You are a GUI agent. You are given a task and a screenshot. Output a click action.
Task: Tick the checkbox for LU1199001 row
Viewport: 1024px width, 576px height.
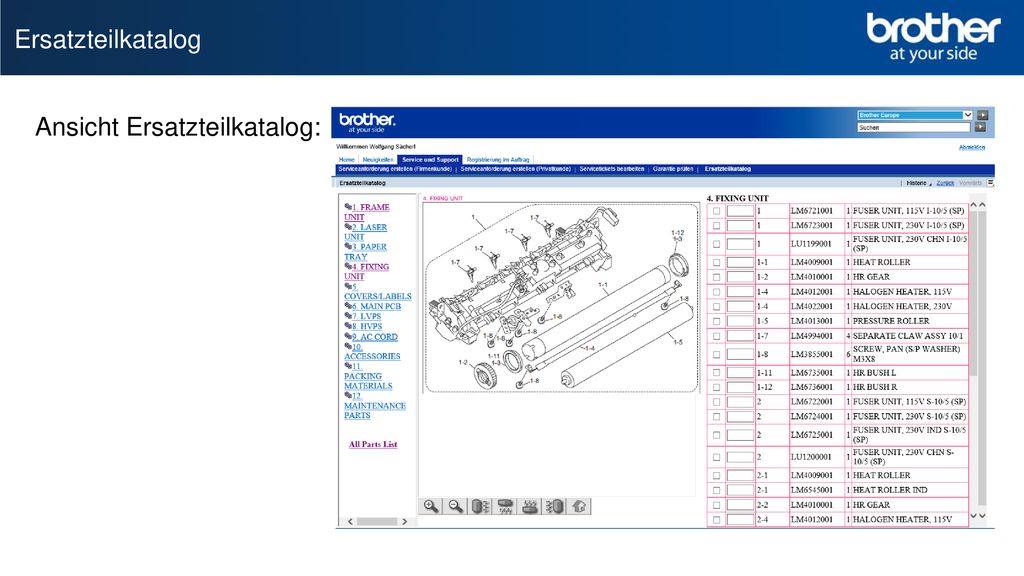click(x=716, y=244)
